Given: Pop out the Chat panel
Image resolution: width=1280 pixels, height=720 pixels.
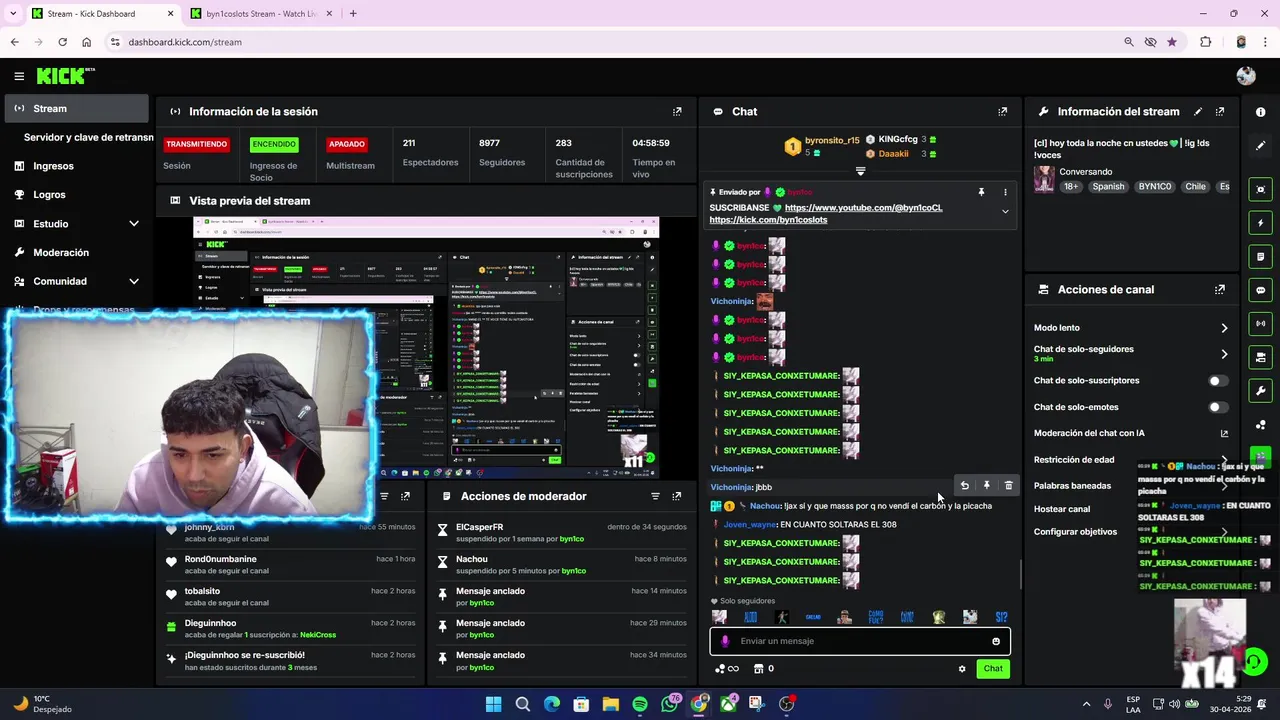Looking at the screenshot, I should point(1003,111).
